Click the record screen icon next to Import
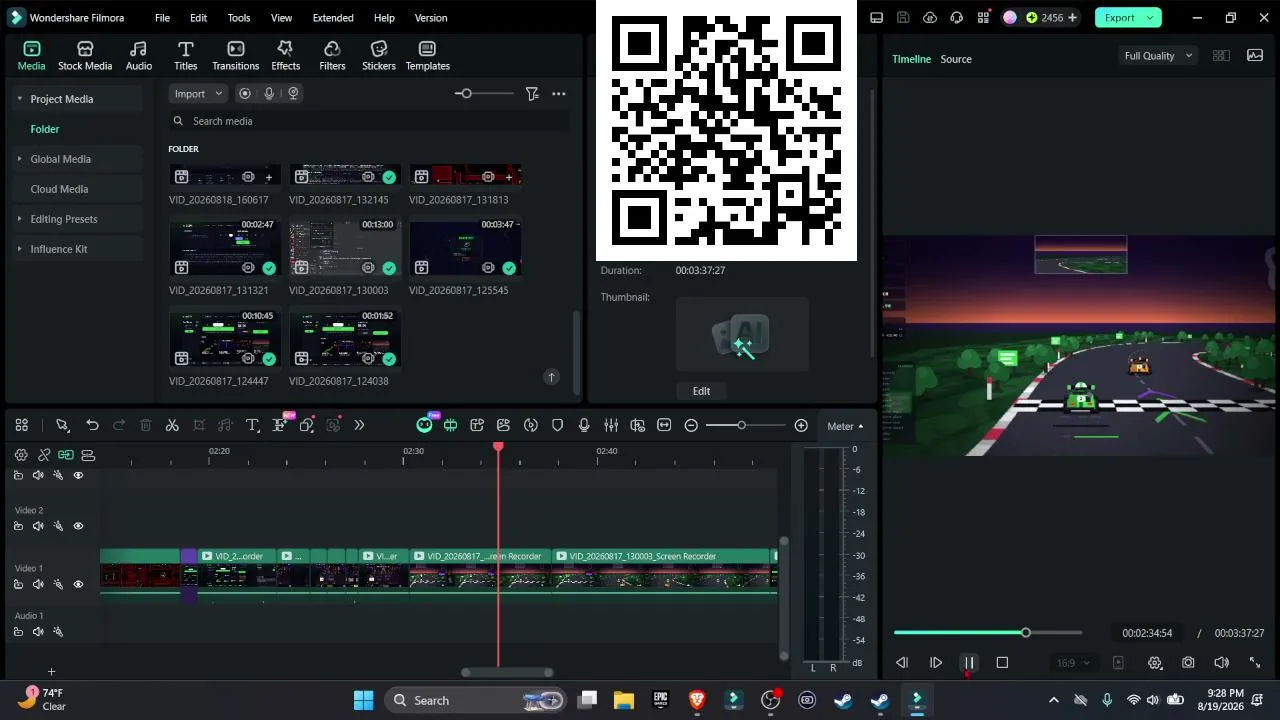Screen dimensions: 1280x720 245,93
